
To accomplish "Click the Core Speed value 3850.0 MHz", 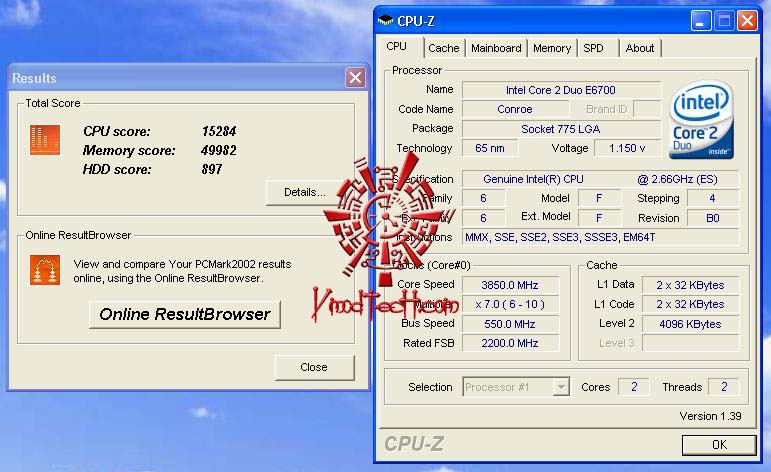I will (510, 285).
